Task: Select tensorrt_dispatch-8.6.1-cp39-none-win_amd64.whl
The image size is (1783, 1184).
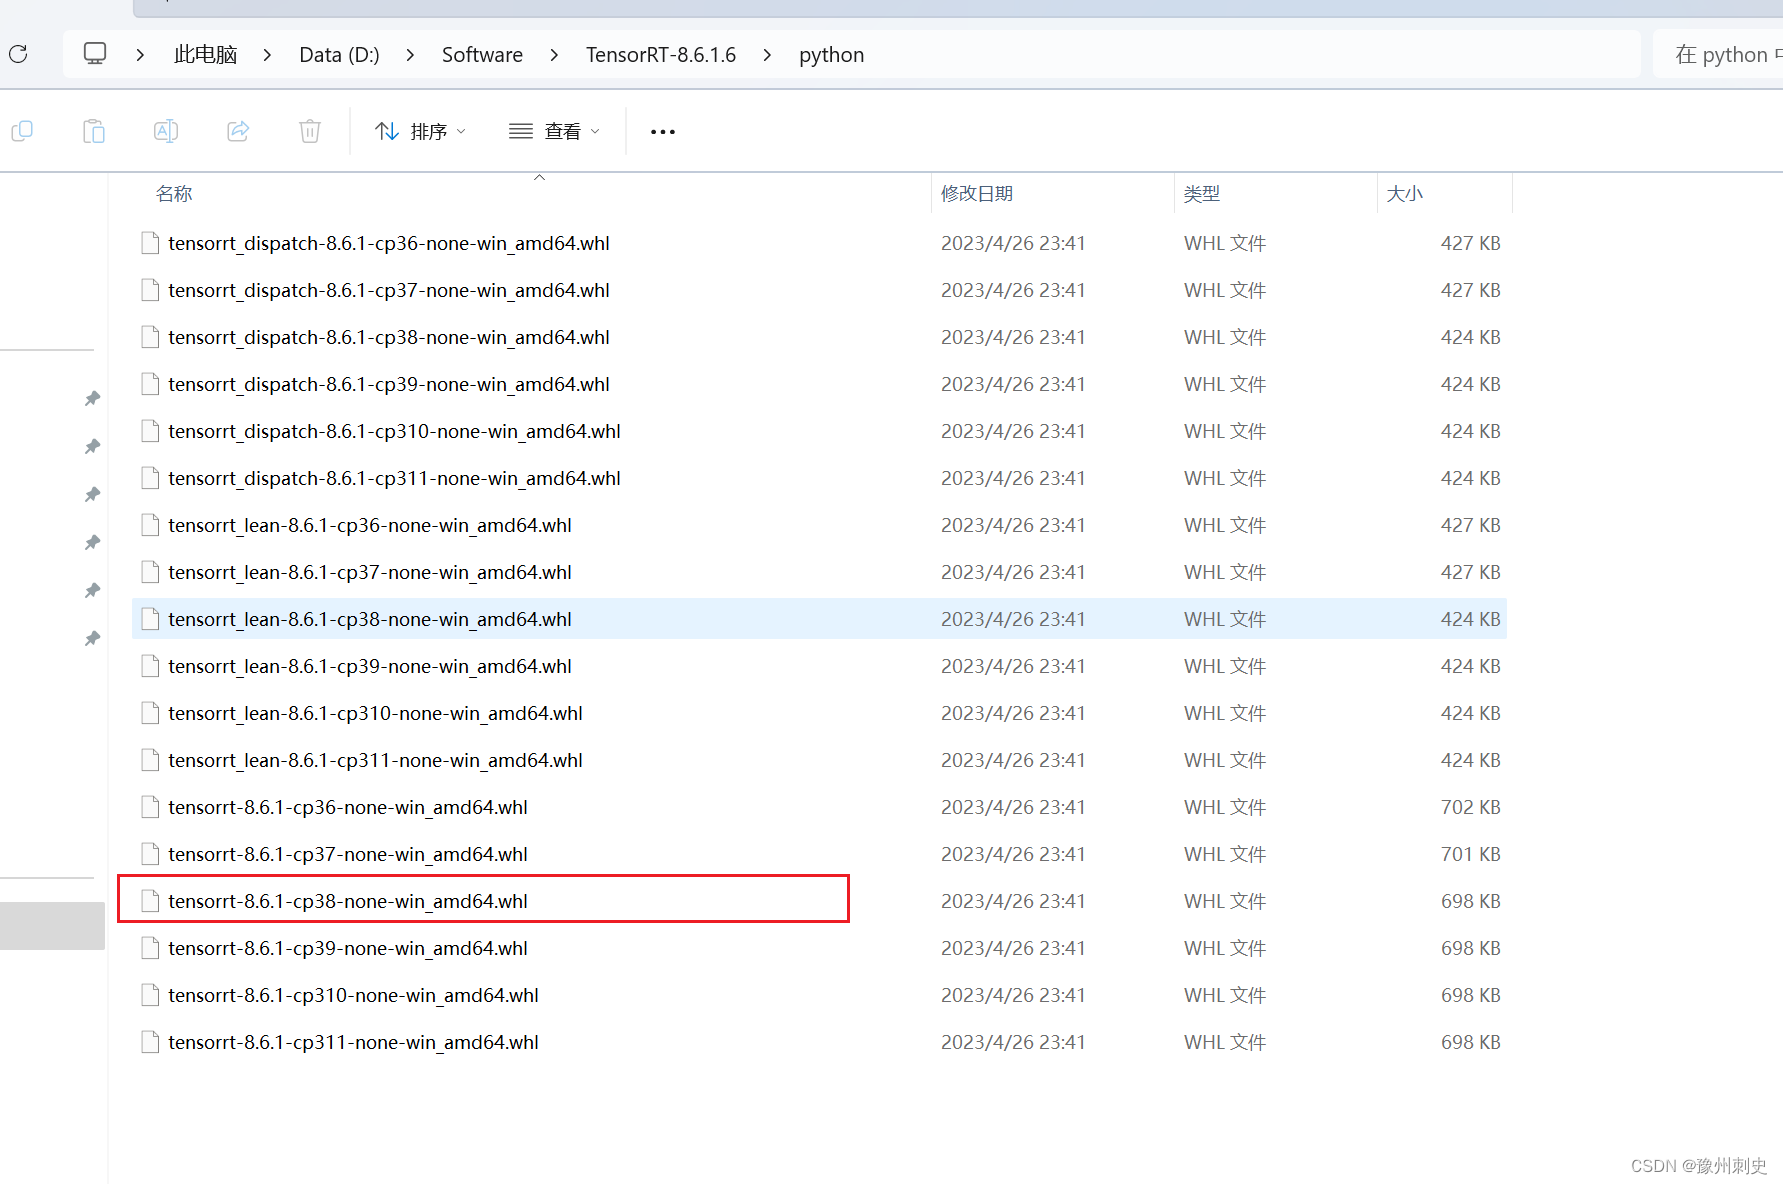Action: point(819,384)
